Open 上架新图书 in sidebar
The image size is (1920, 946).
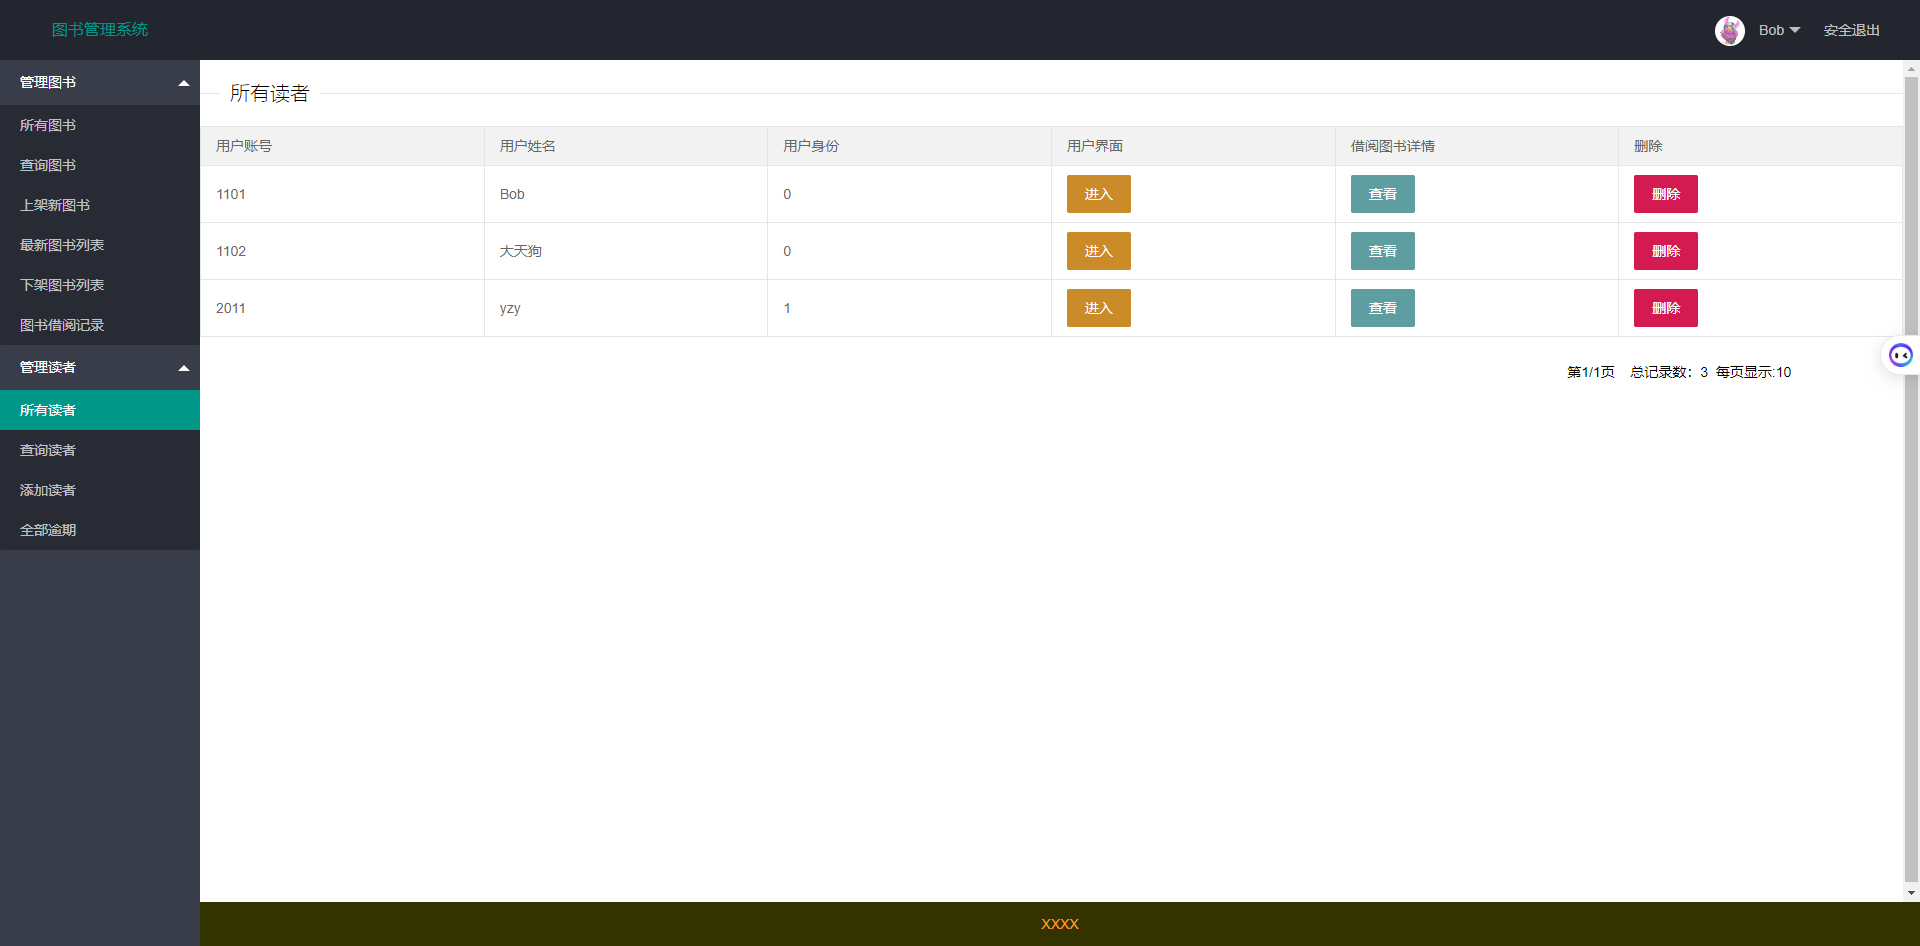coord(100,205)
